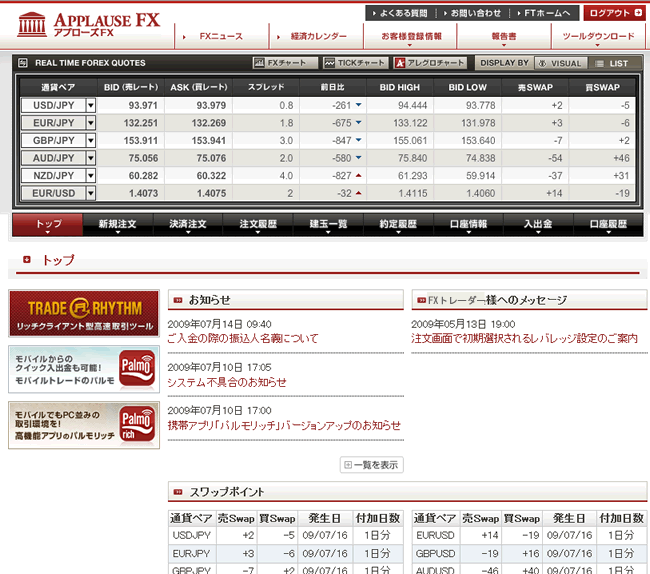The image size is (650, 574).
Task: Click the EURUSD row in swap table
Action: point(528,535)
